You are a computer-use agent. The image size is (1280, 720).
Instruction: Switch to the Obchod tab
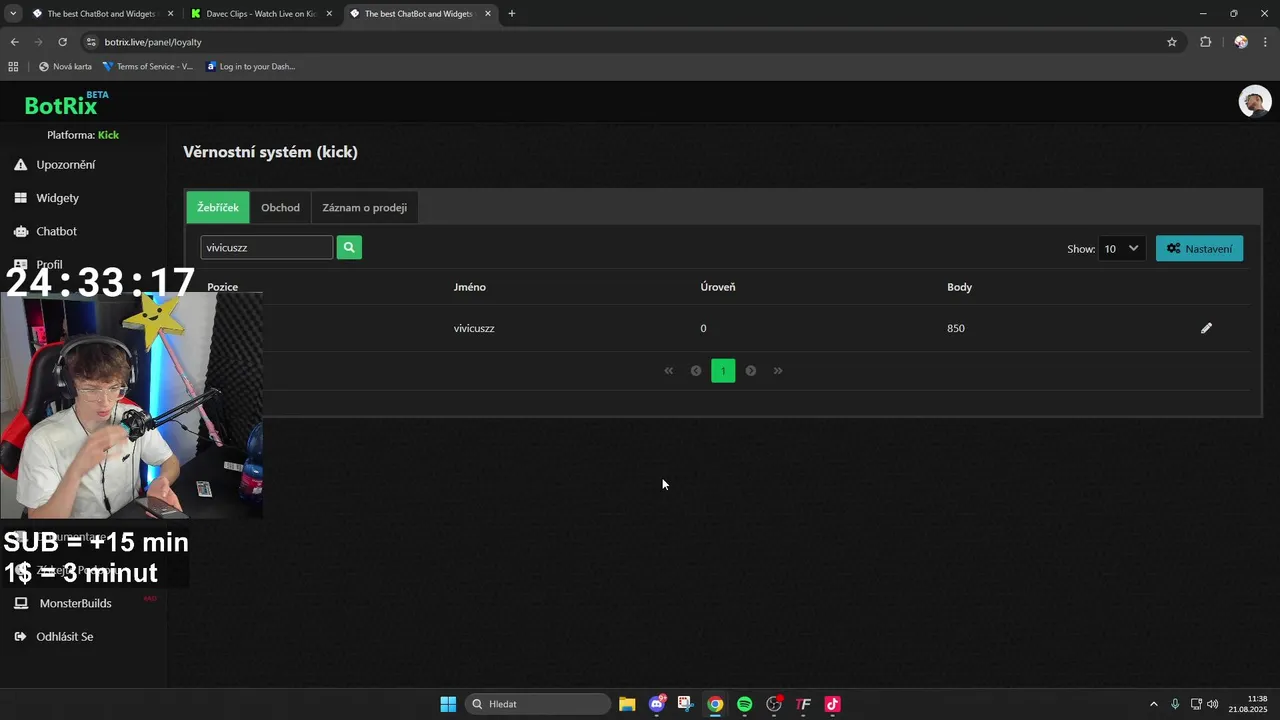pyautogui.click(x=280, y=207)
